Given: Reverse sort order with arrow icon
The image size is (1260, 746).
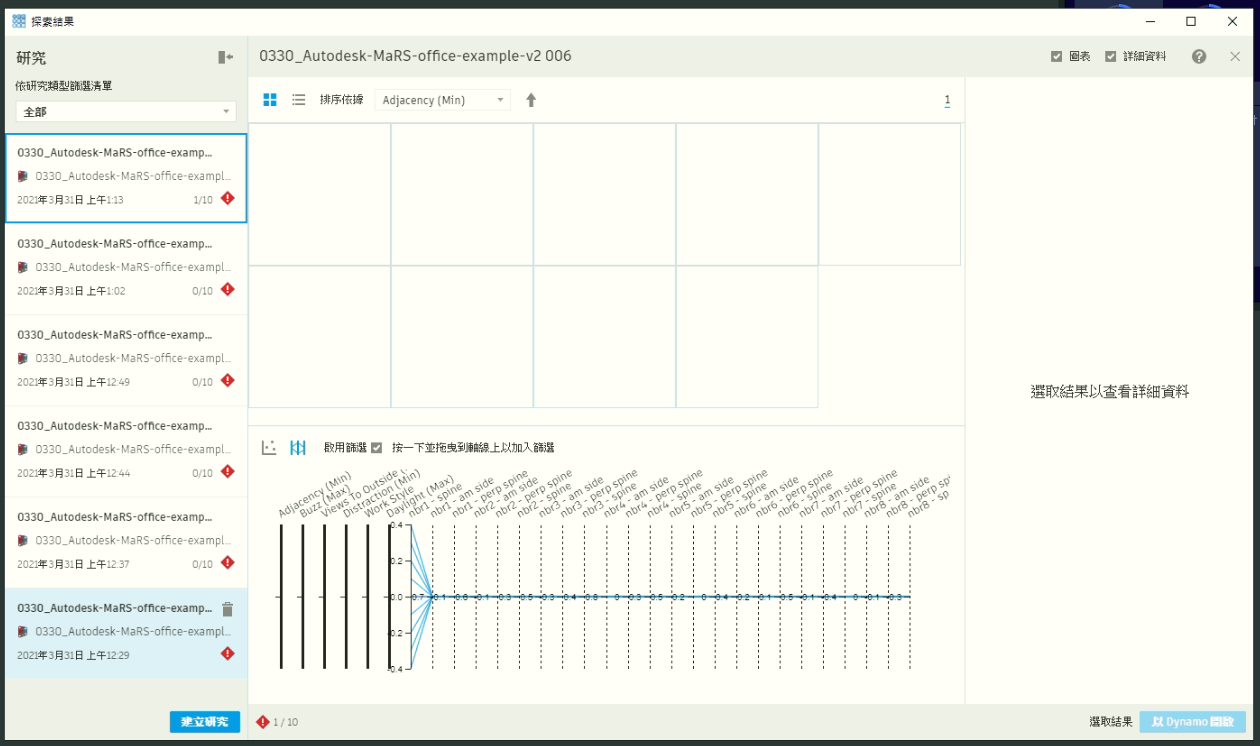Looking at the screenshot, I should point(531,100).
